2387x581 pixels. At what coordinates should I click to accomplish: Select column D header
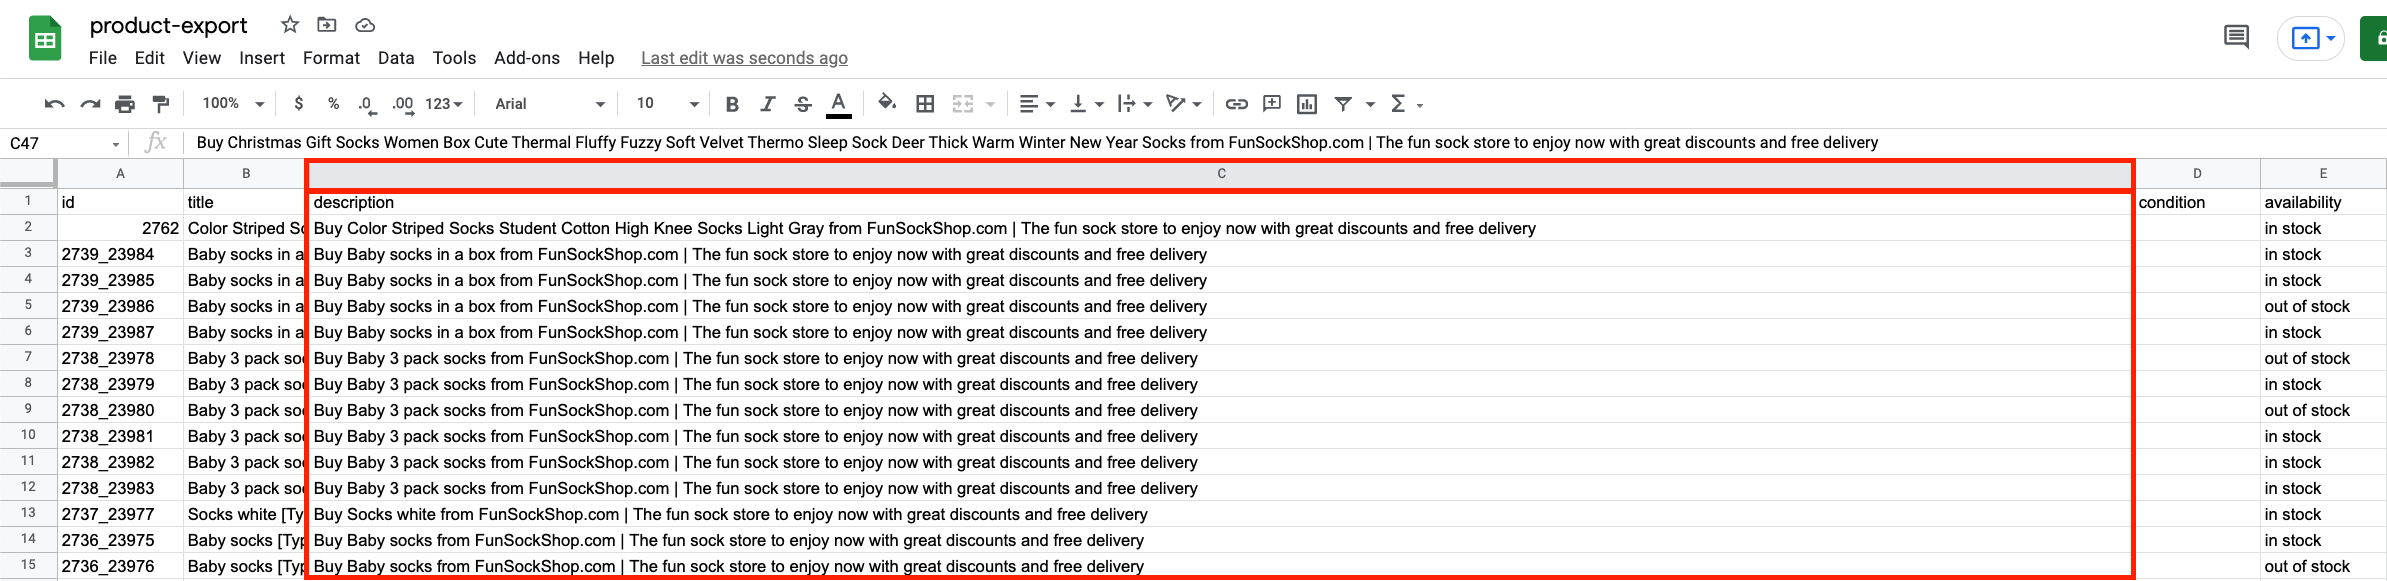[x=2197, y=173]
